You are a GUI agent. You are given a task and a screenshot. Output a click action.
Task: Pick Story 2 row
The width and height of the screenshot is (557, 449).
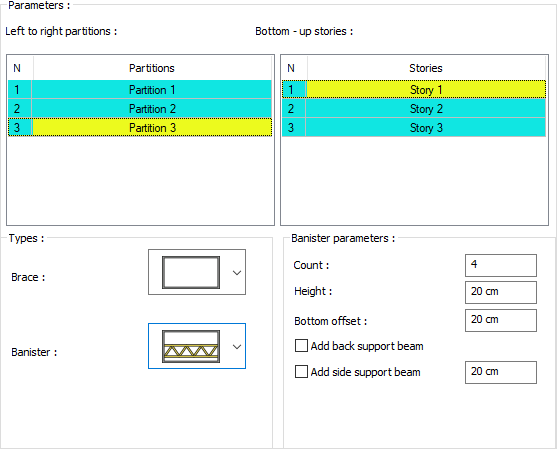414,109
